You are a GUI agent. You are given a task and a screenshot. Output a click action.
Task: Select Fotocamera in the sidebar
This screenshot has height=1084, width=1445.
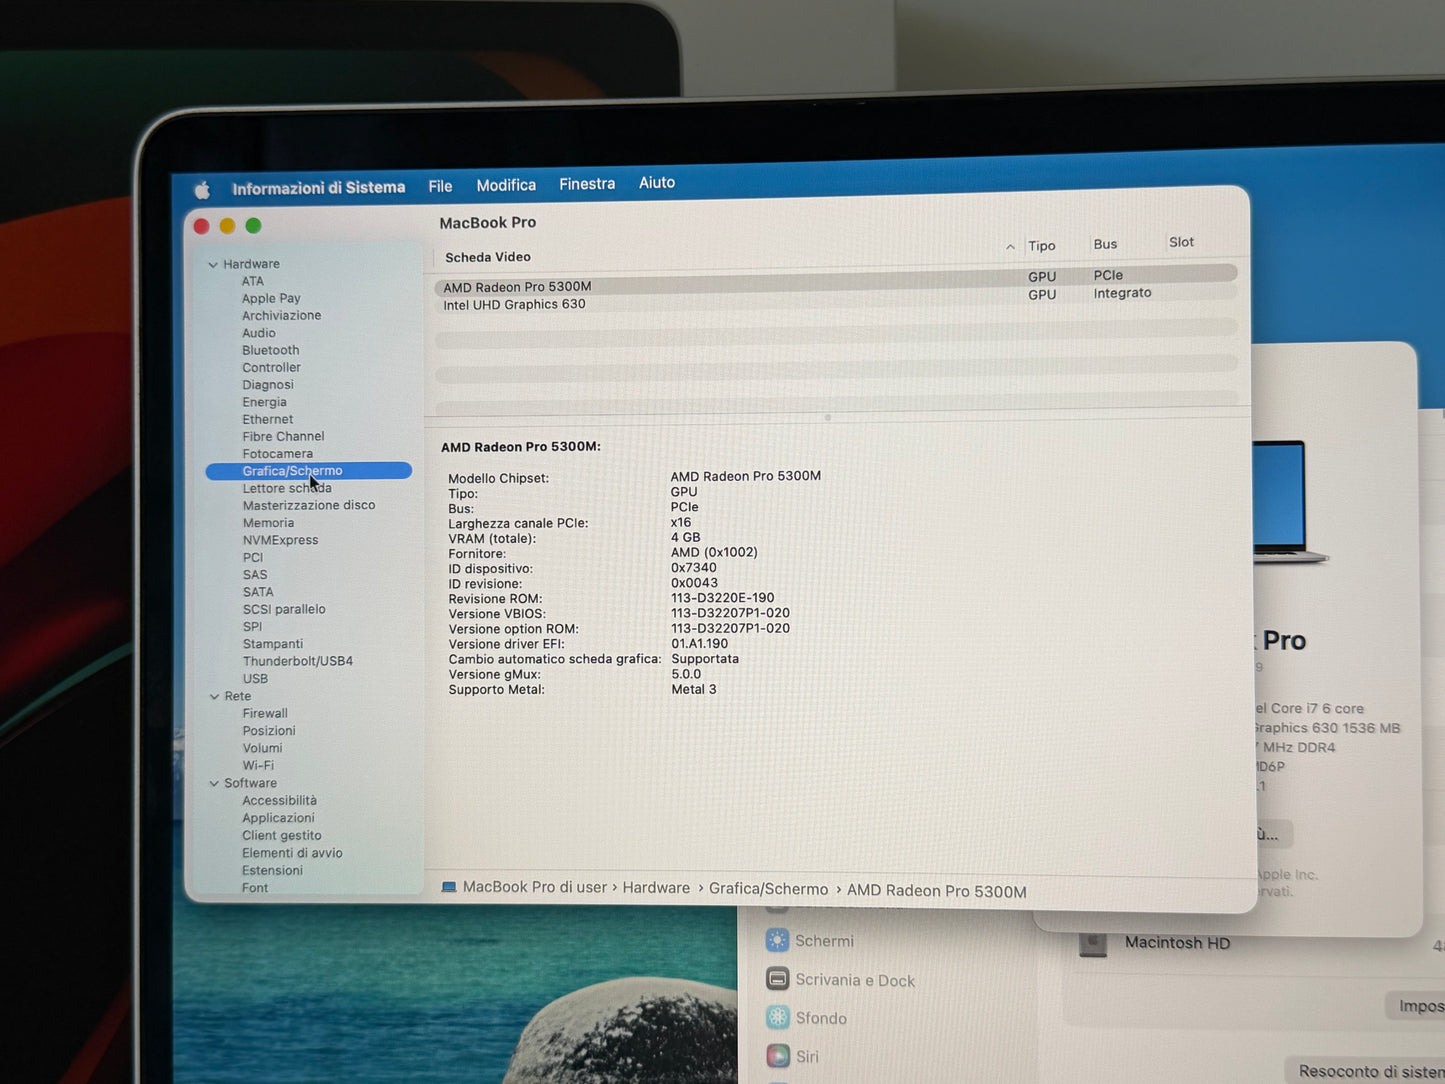[x=278, y=454]
